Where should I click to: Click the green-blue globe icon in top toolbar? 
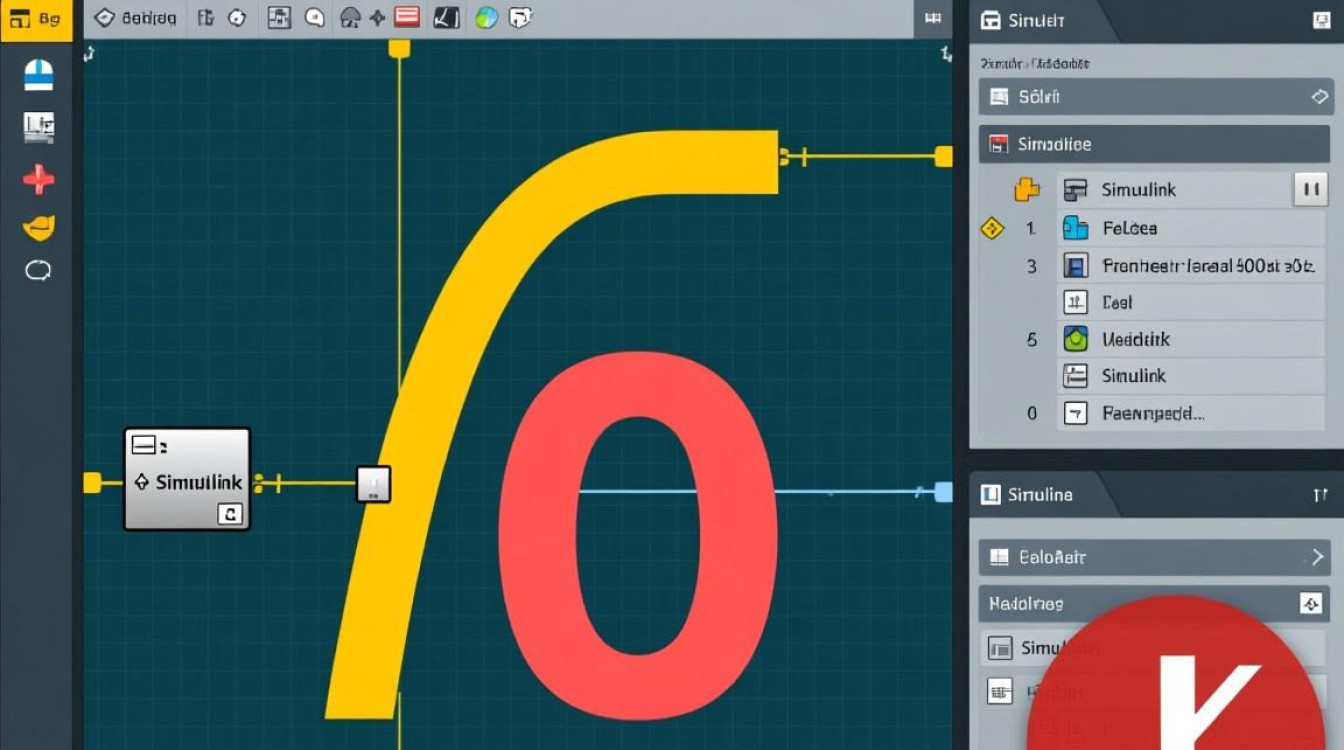[x=486, y=17]
